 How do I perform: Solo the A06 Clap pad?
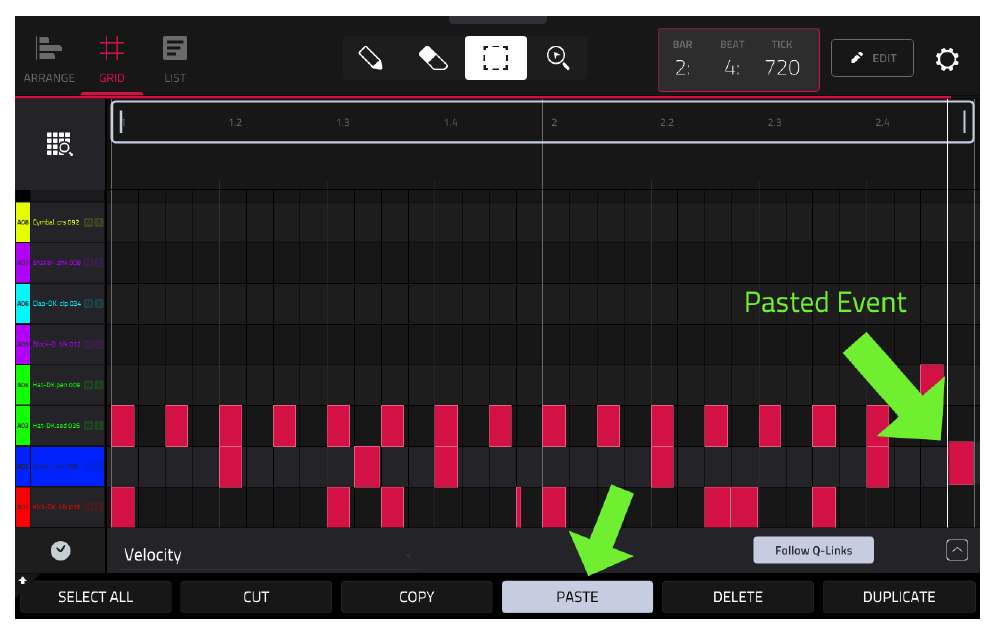[98, 304]
